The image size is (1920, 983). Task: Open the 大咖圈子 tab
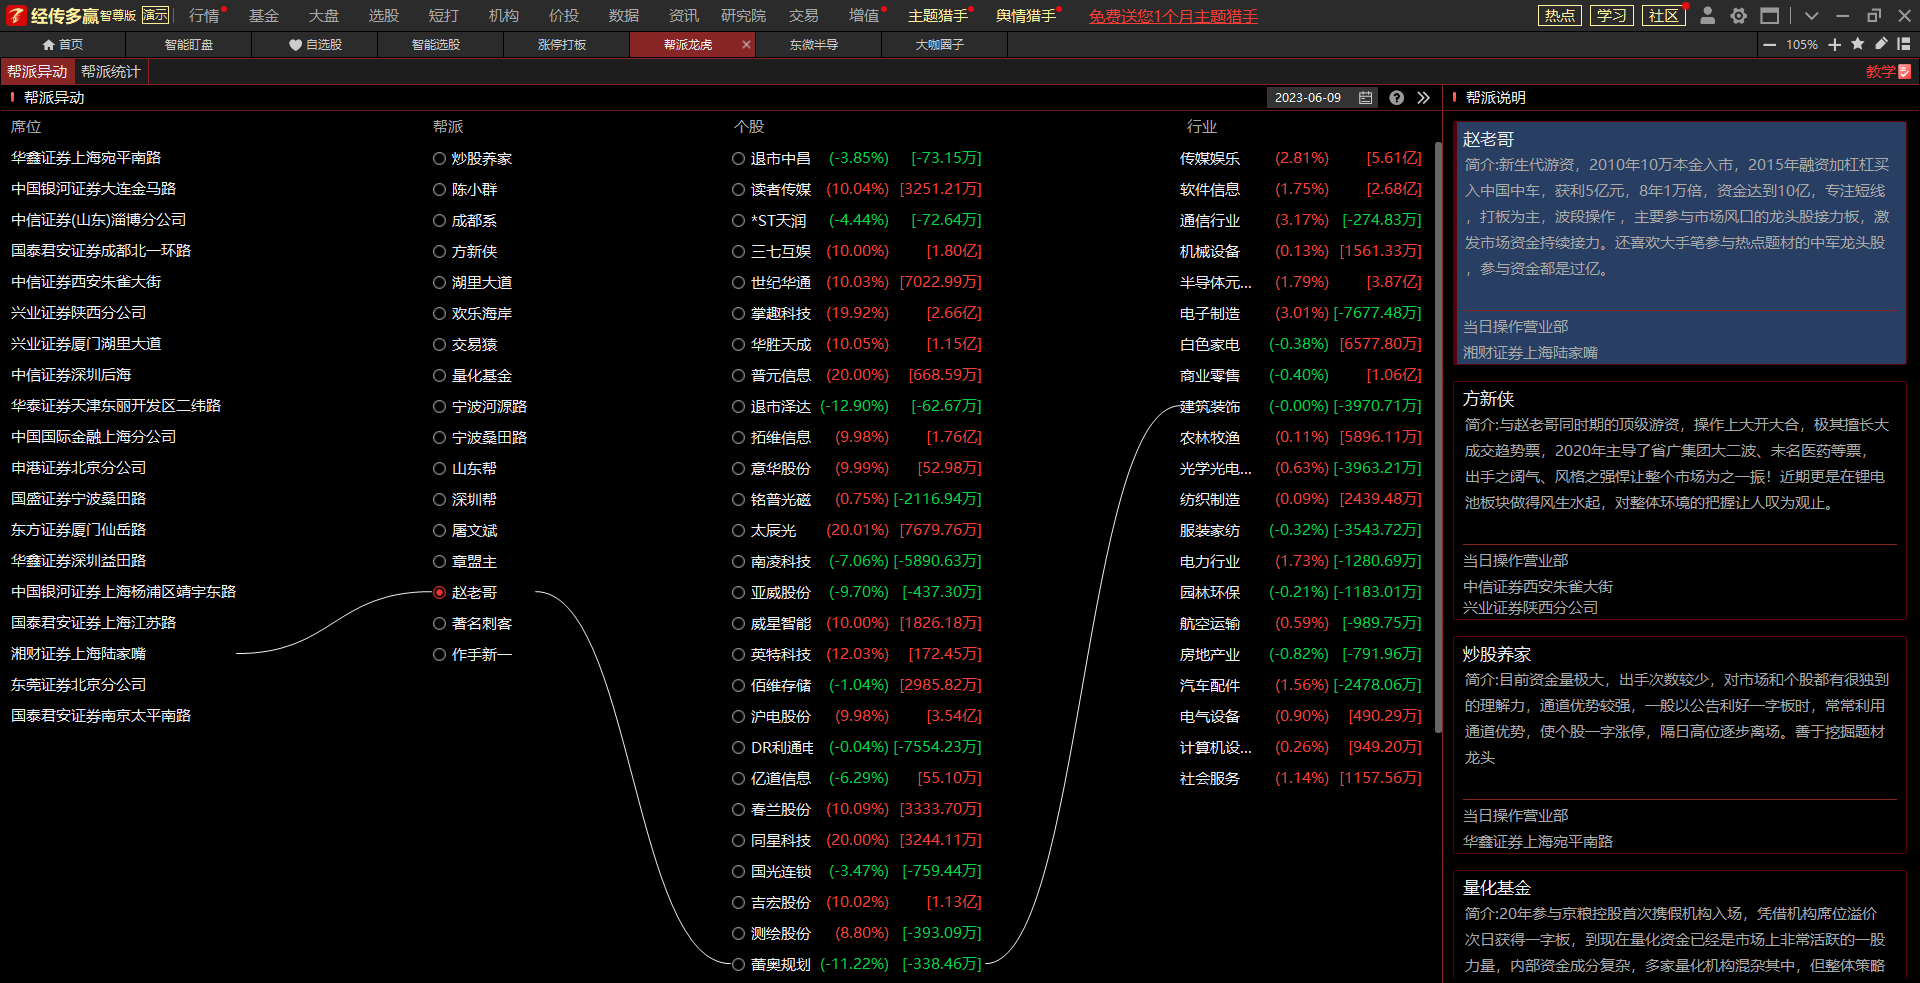tap(940, 45)
